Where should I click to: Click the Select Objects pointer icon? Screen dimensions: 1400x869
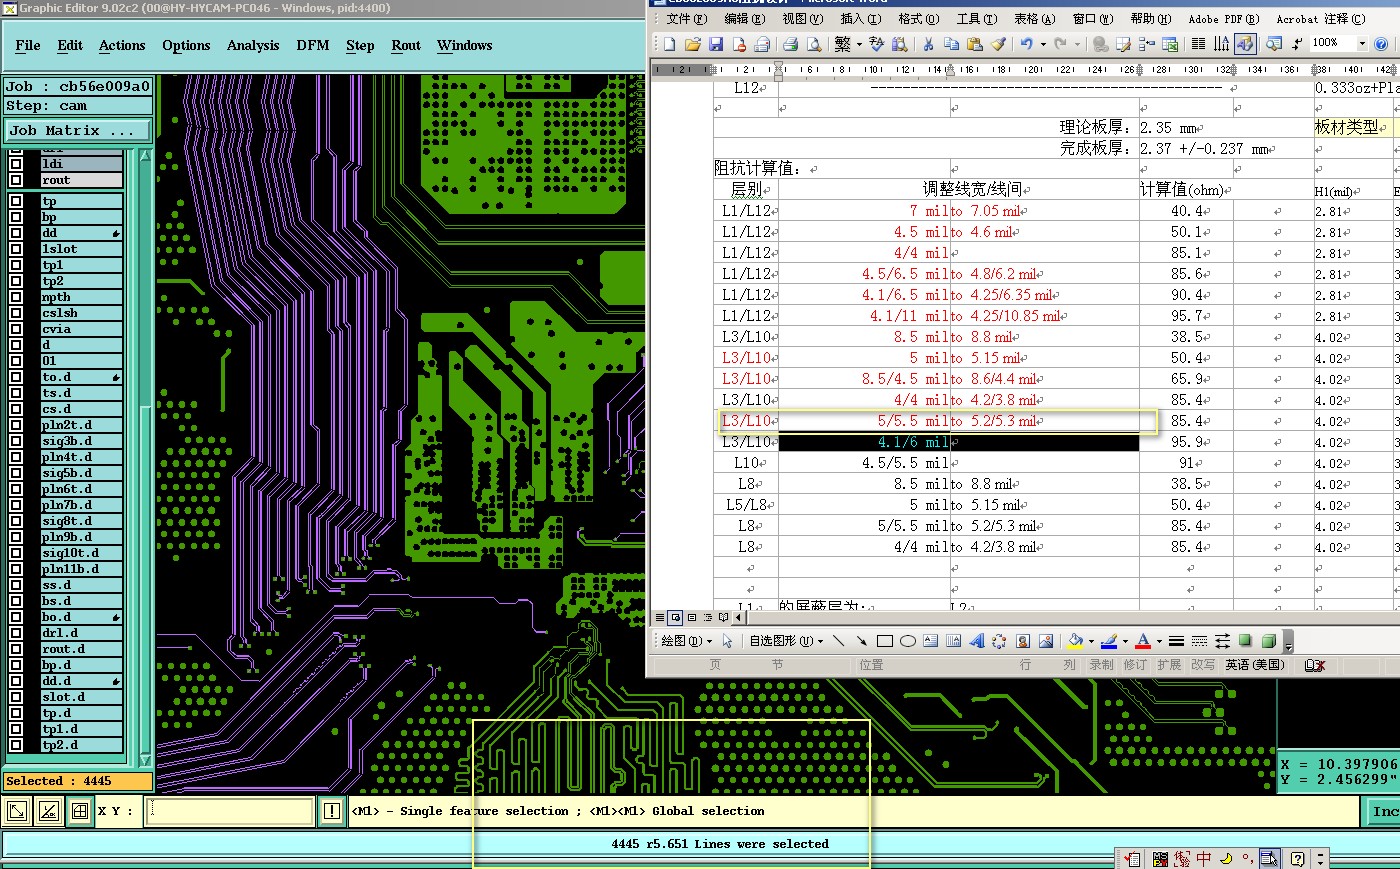click(x=727, y=641)
